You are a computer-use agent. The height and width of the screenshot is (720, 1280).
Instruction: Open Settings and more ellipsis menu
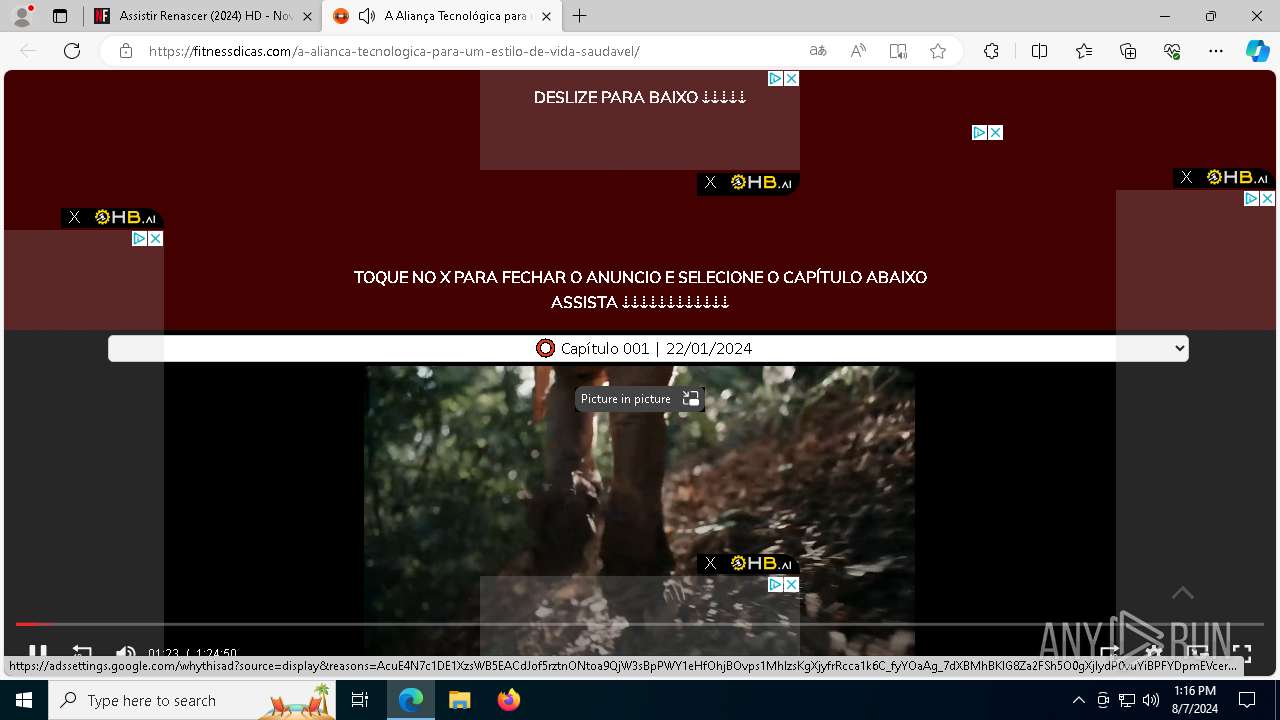point(1216,51)
